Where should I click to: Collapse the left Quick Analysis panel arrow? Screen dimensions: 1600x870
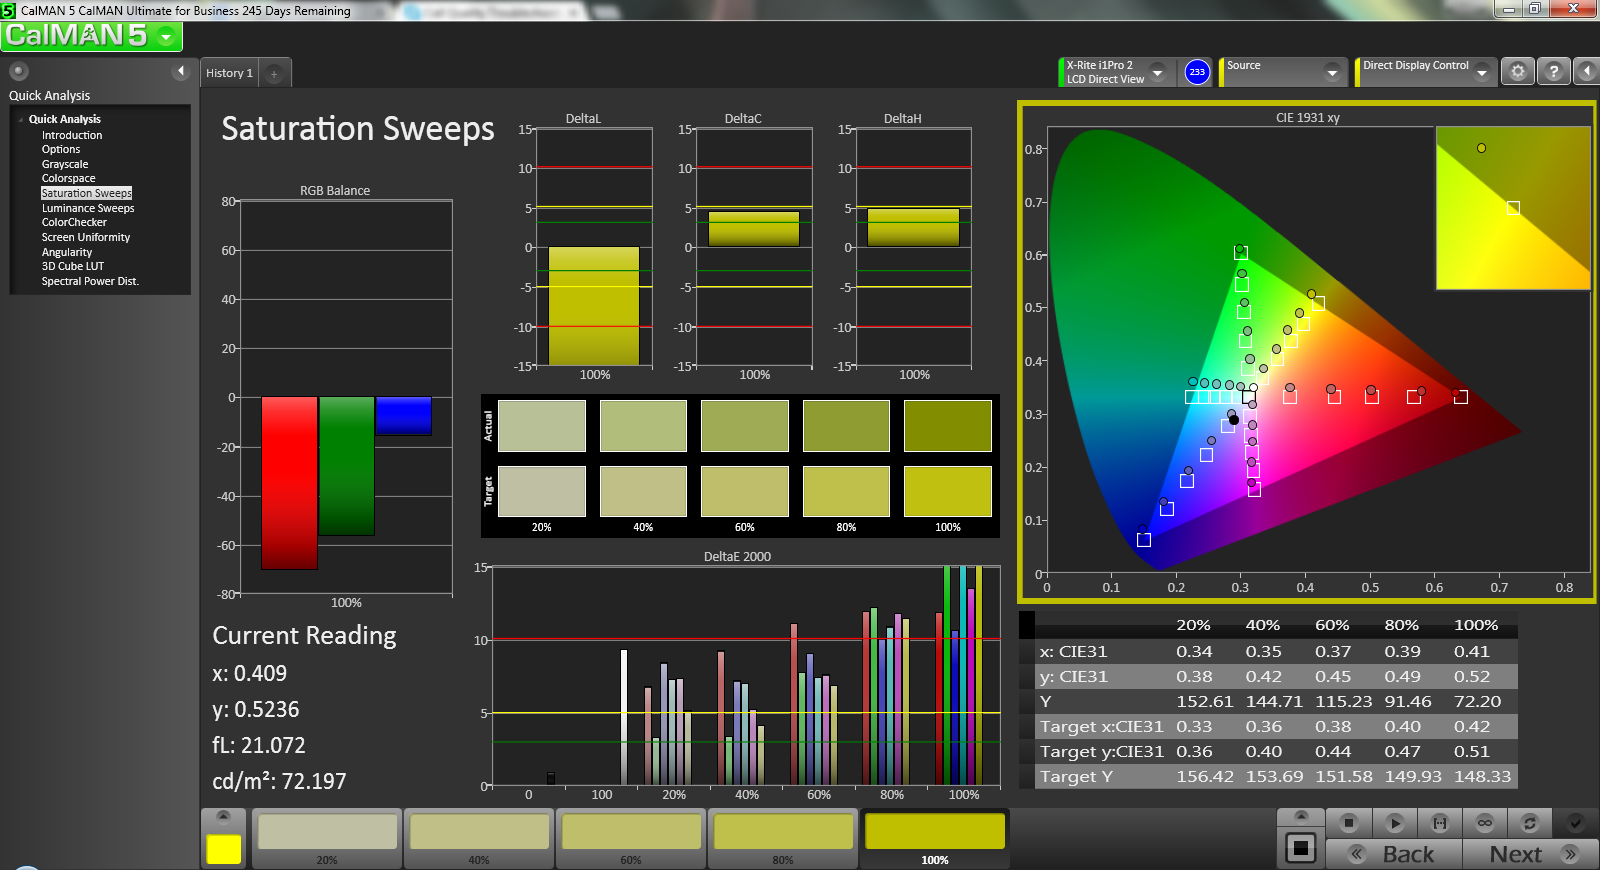(x=181, y=71)
